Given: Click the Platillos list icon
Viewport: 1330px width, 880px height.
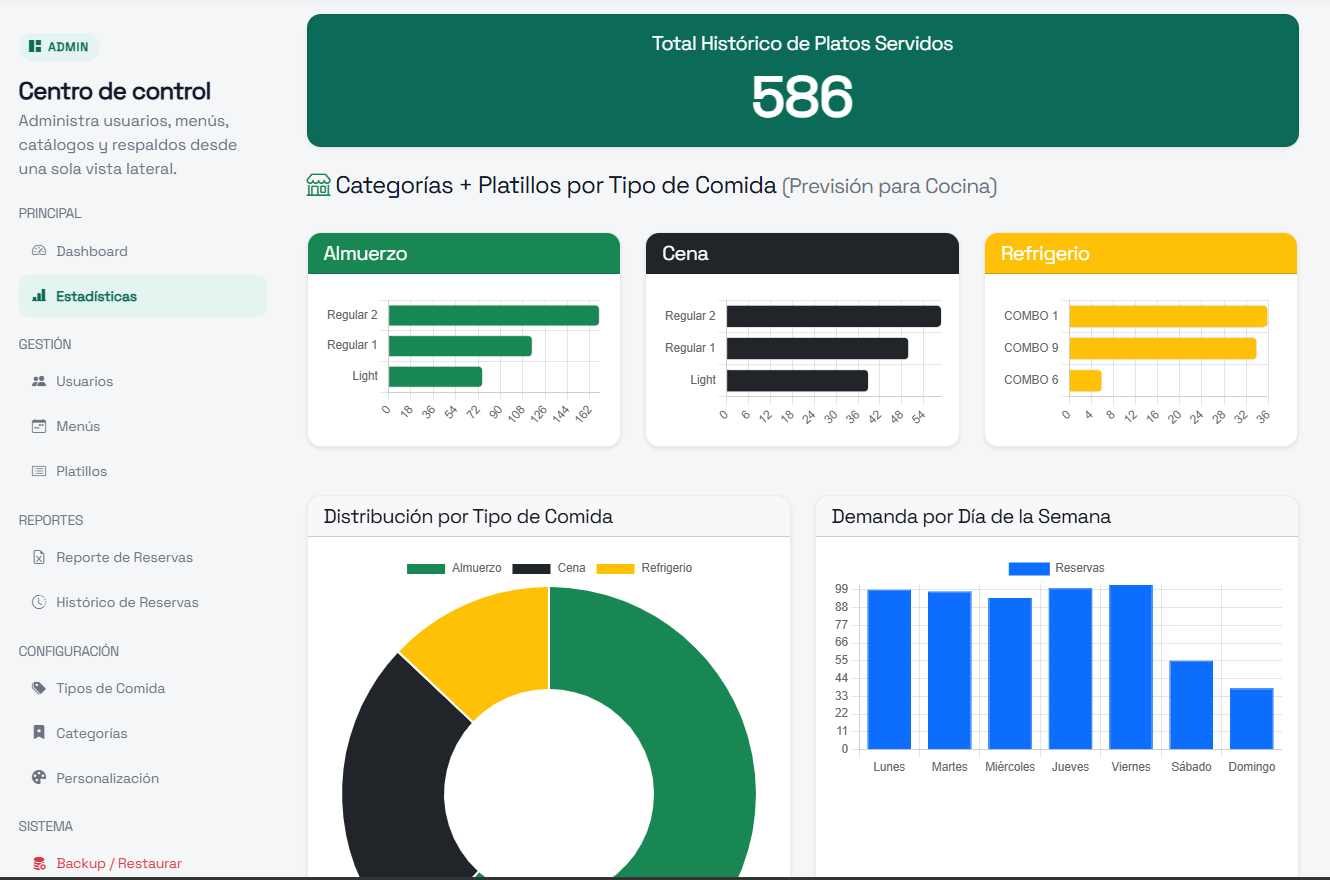Looking at the screenshot, I should coord(39,471).
